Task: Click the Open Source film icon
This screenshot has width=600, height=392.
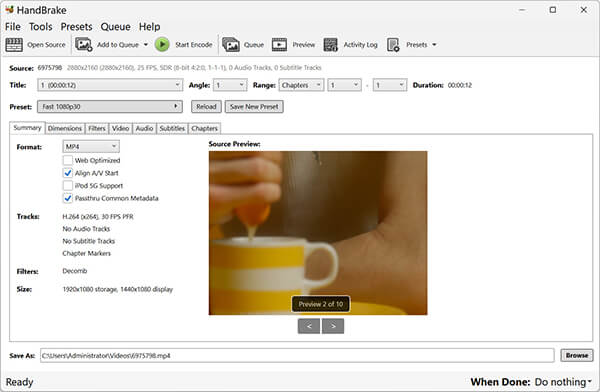Action: pos(14,45)
